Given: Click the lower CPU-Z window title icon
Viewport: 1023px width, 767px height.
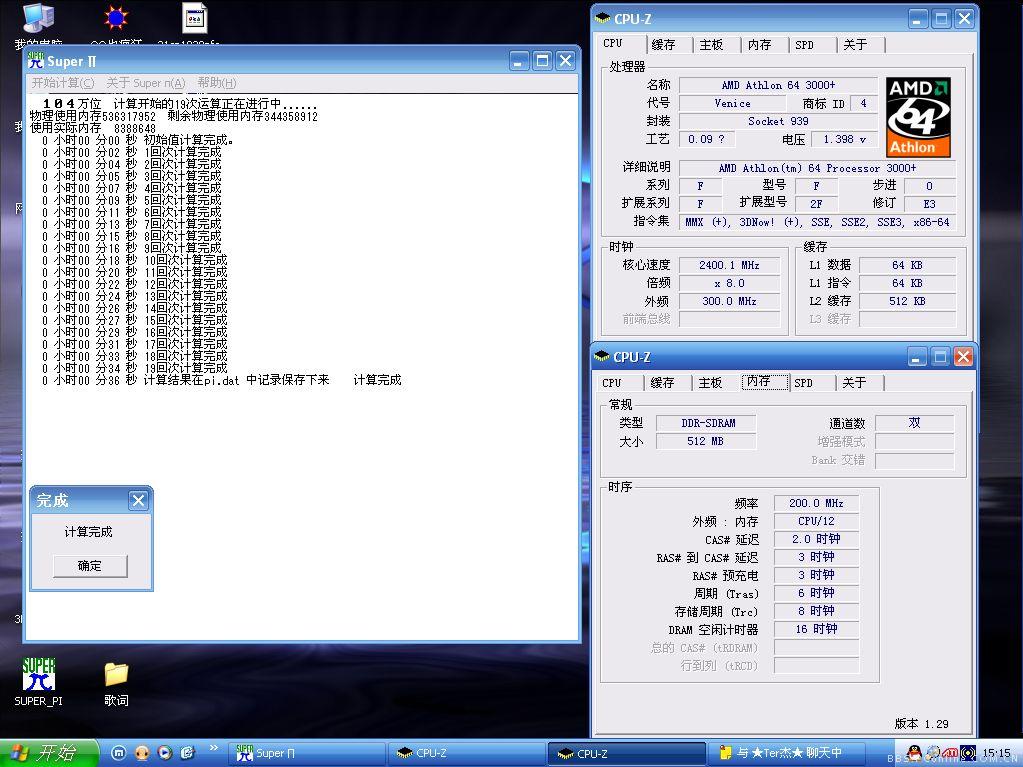Looking at the screenshot, I should pyautogui.click(x=602, y=357).
